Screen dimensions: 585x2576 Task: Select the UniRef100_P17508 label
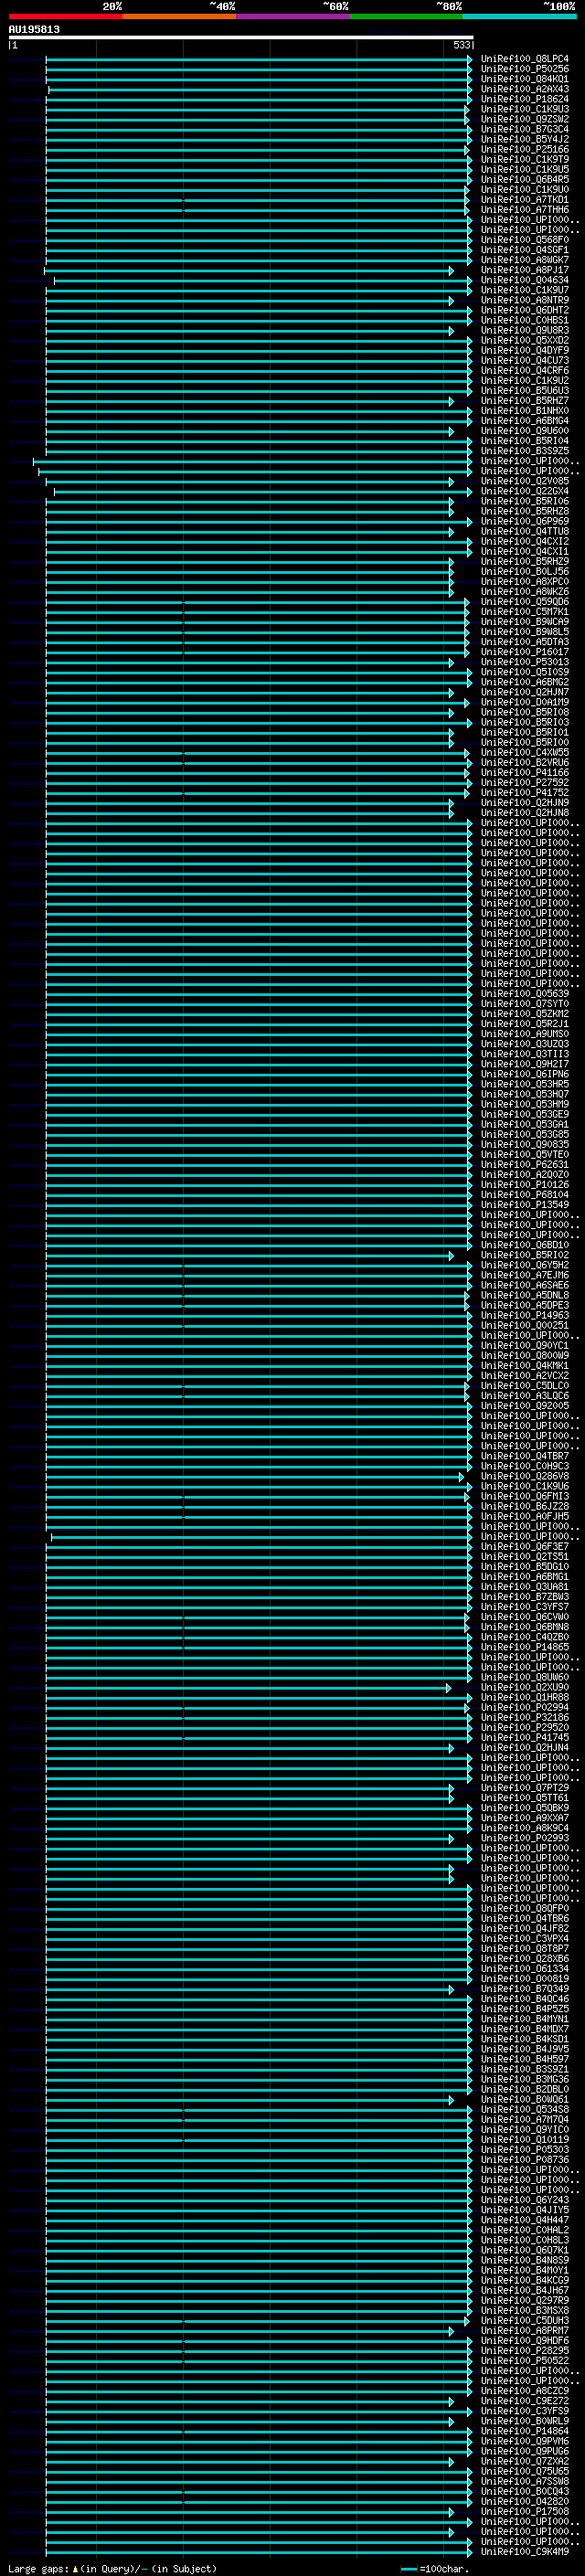click(525, 2511)
